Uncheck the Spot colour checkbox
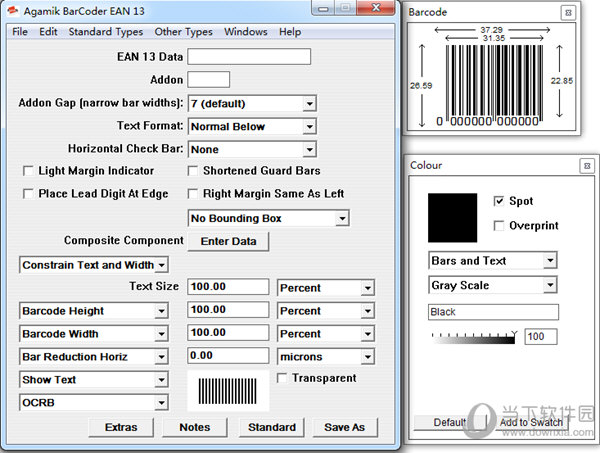This screenshot has height=453, width=600. (x=500, y=201)
